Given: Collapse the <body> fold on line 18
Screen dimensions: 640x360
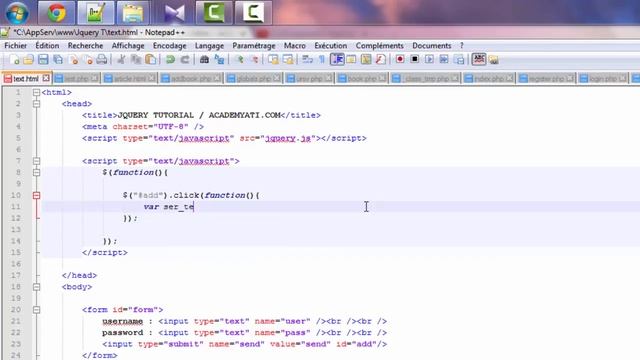Looking at the screenshot, I should pyautogui.click(x=36, y=287).
